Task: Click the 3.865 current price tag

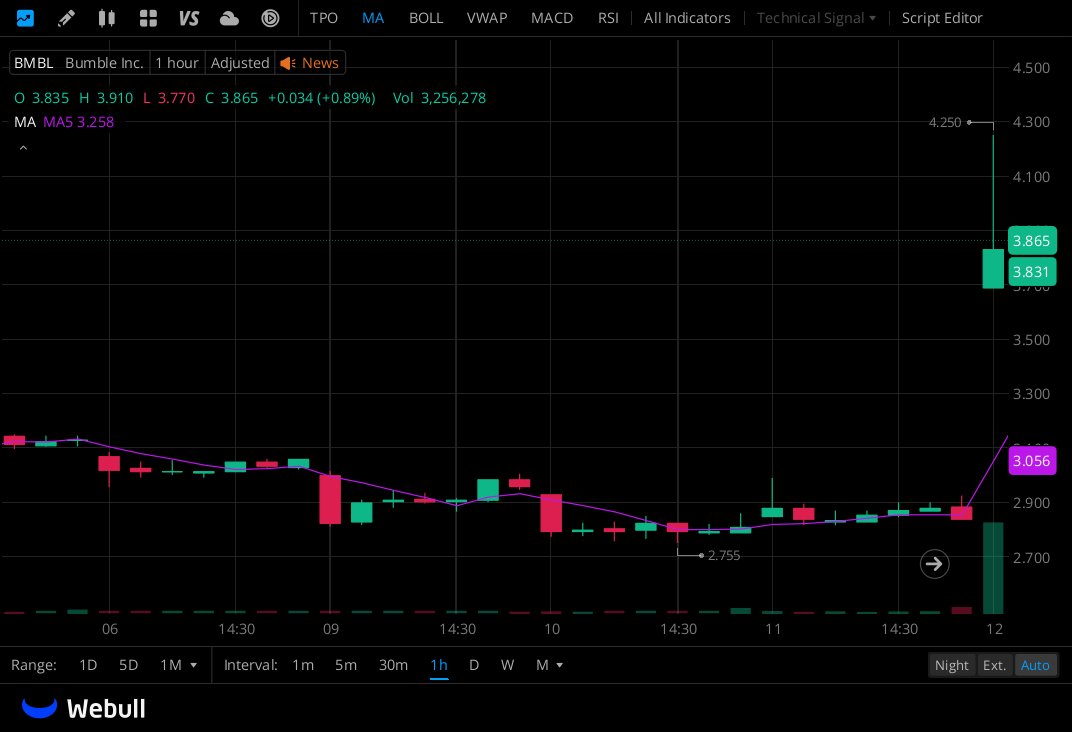Action: pos(1032,241)
